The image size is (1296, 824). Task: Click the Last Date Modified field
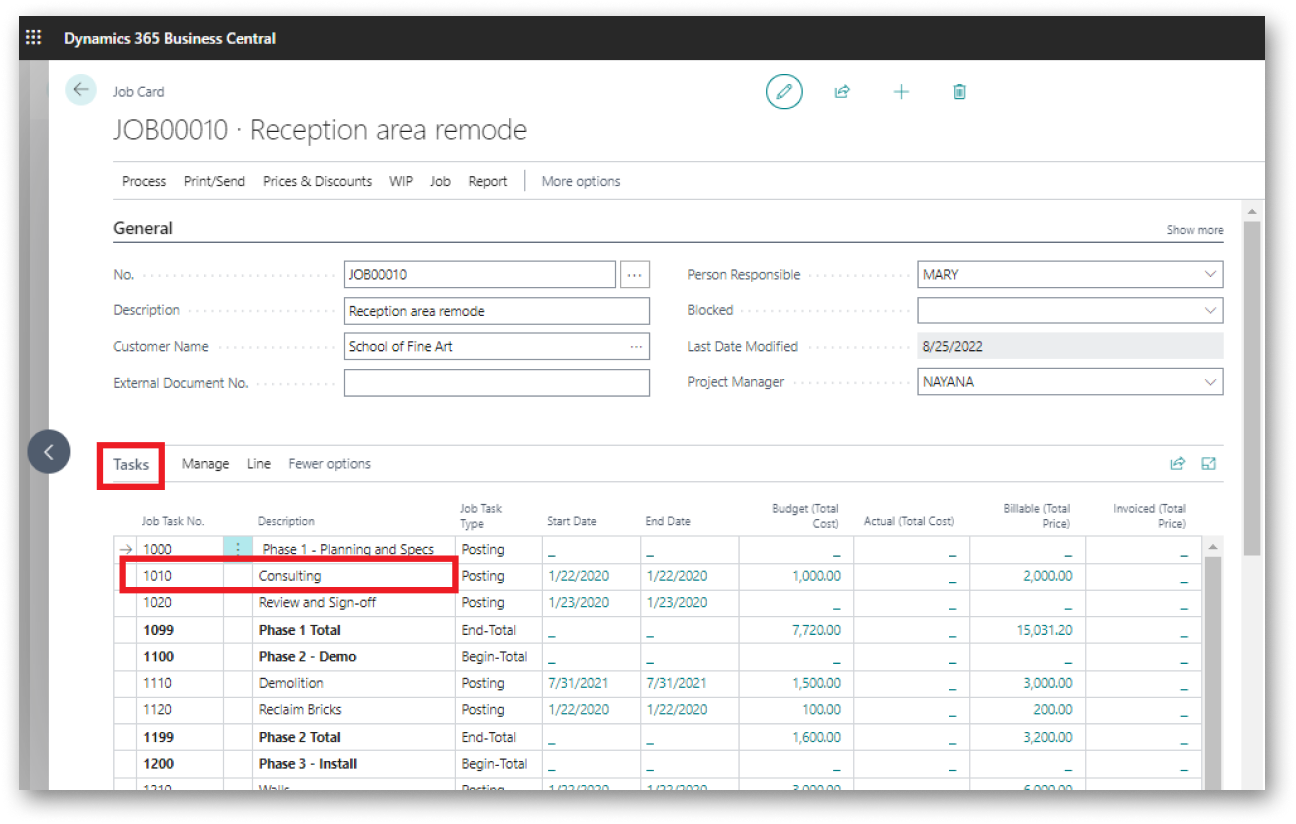point(1070,347)
